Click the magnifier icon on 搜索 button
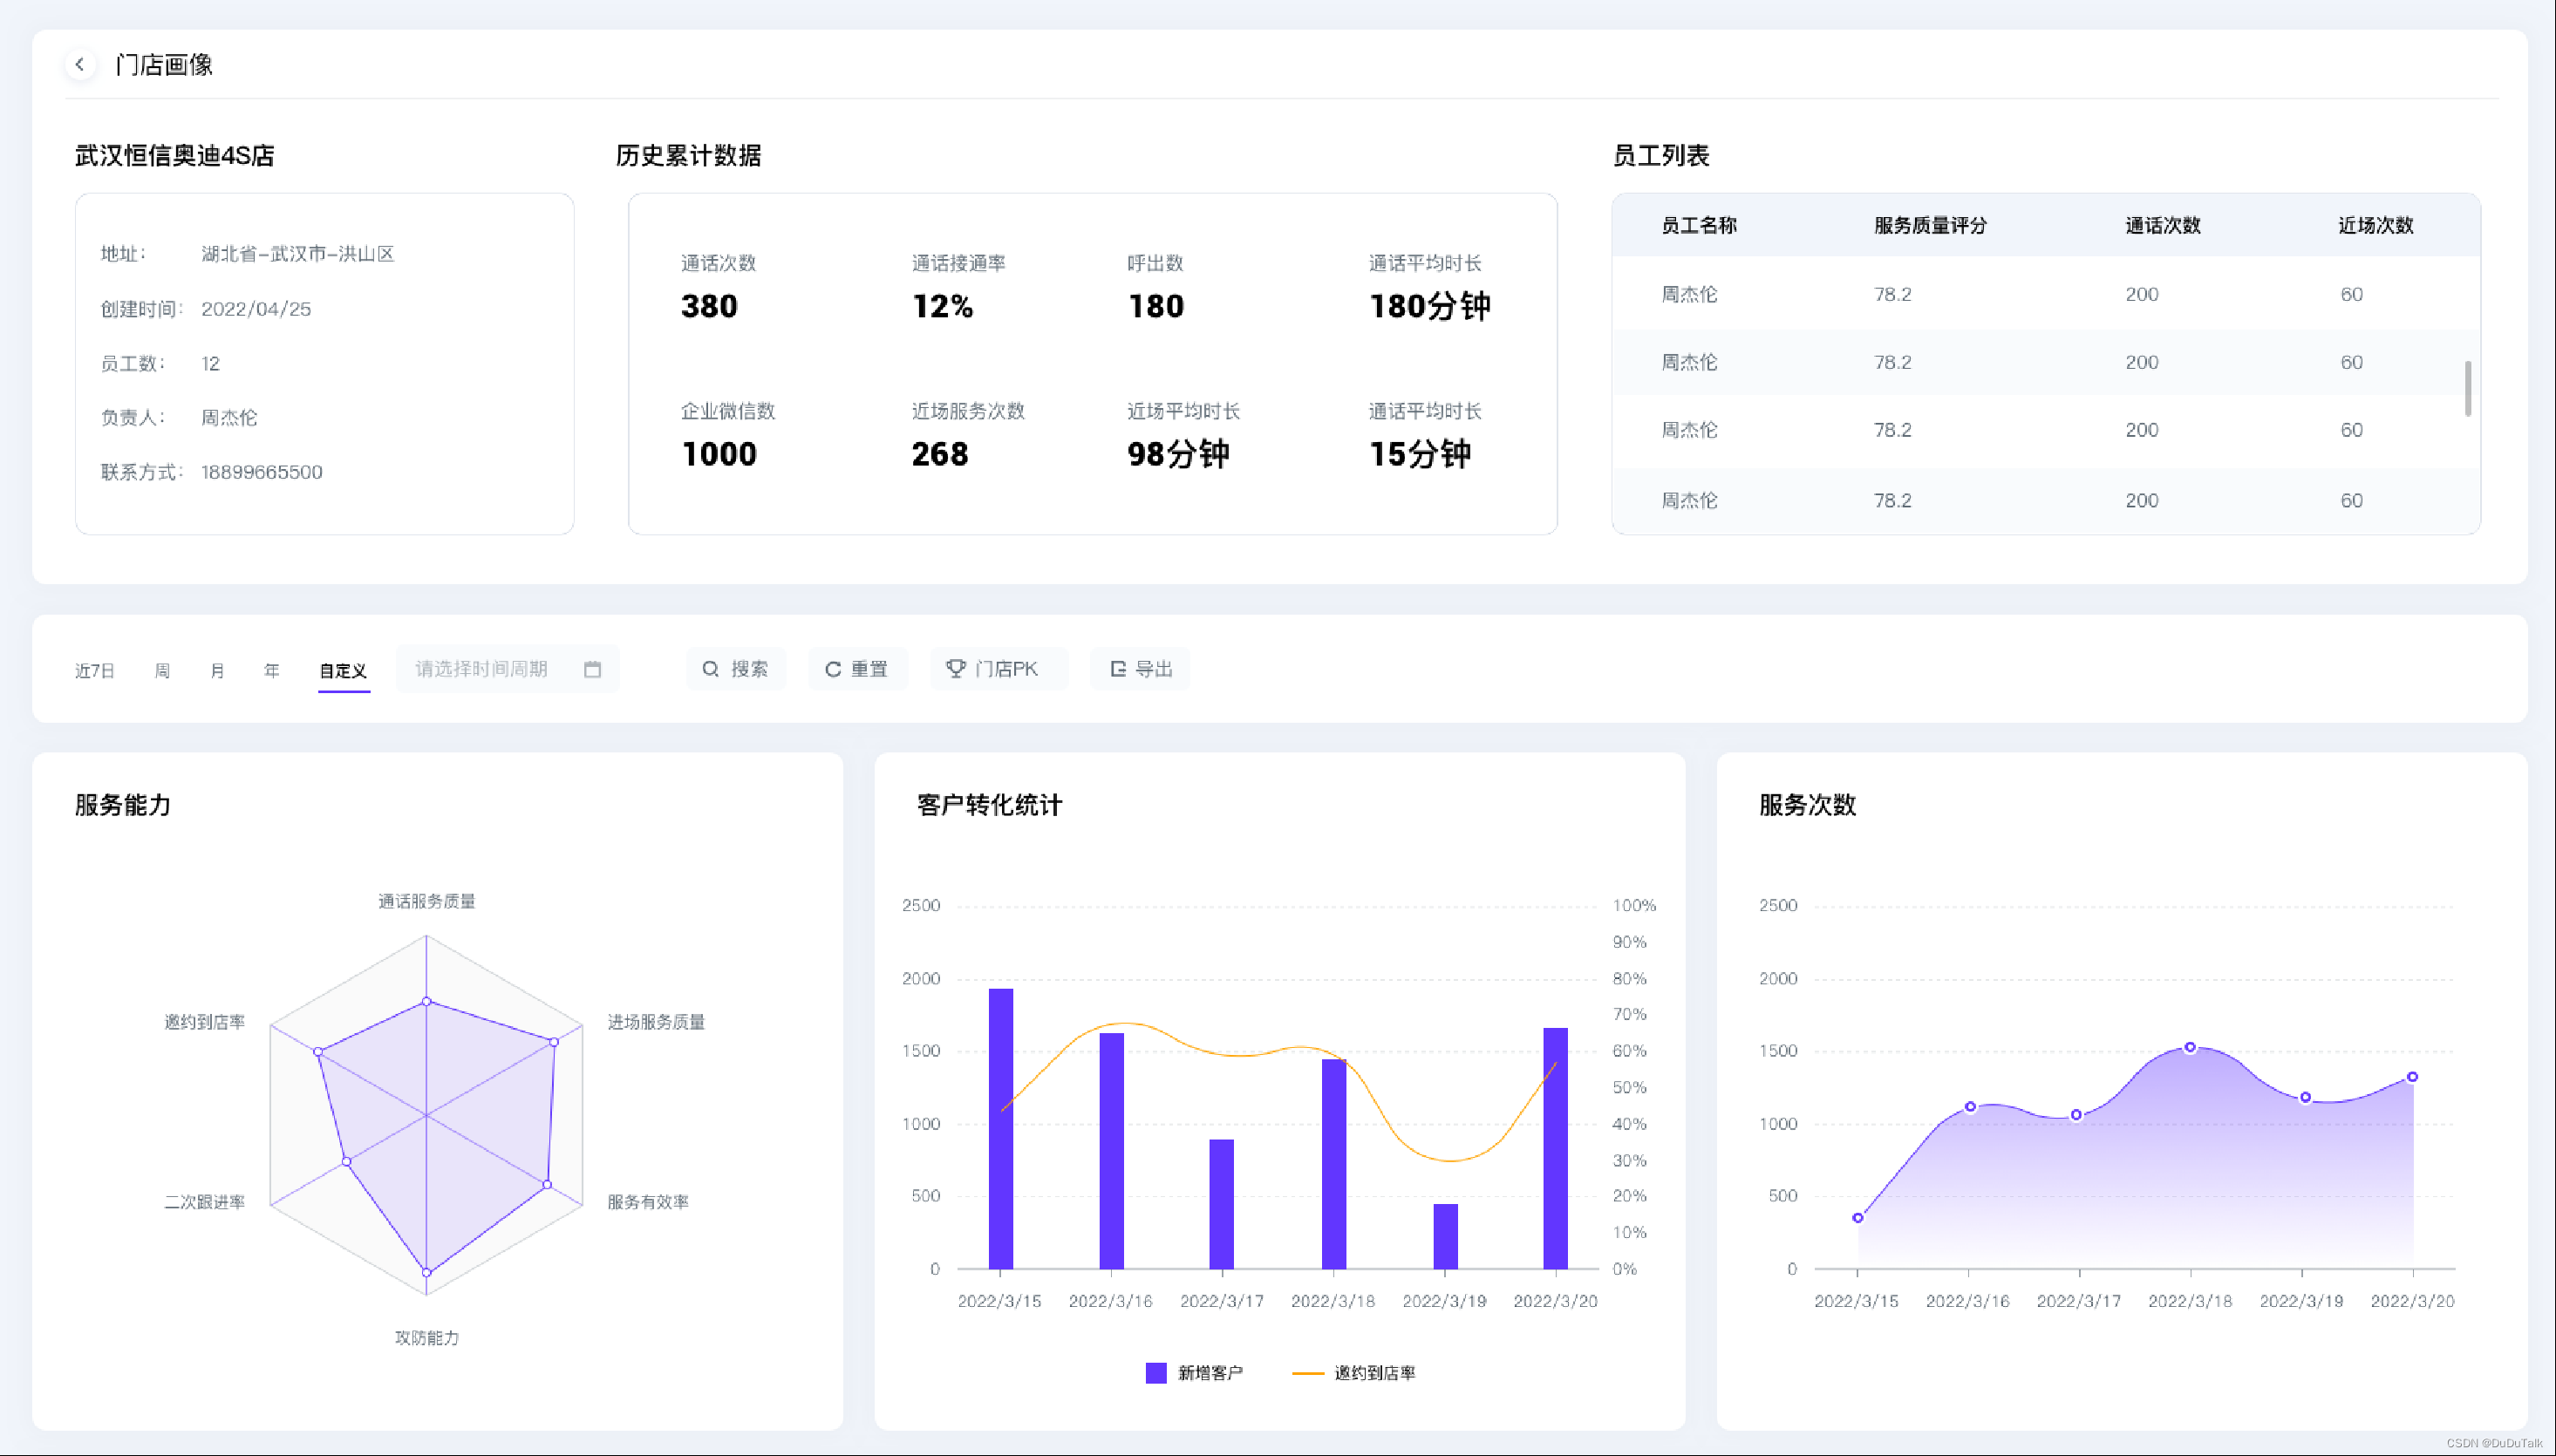This screenshot has width=2556, height=1456. 710,669
